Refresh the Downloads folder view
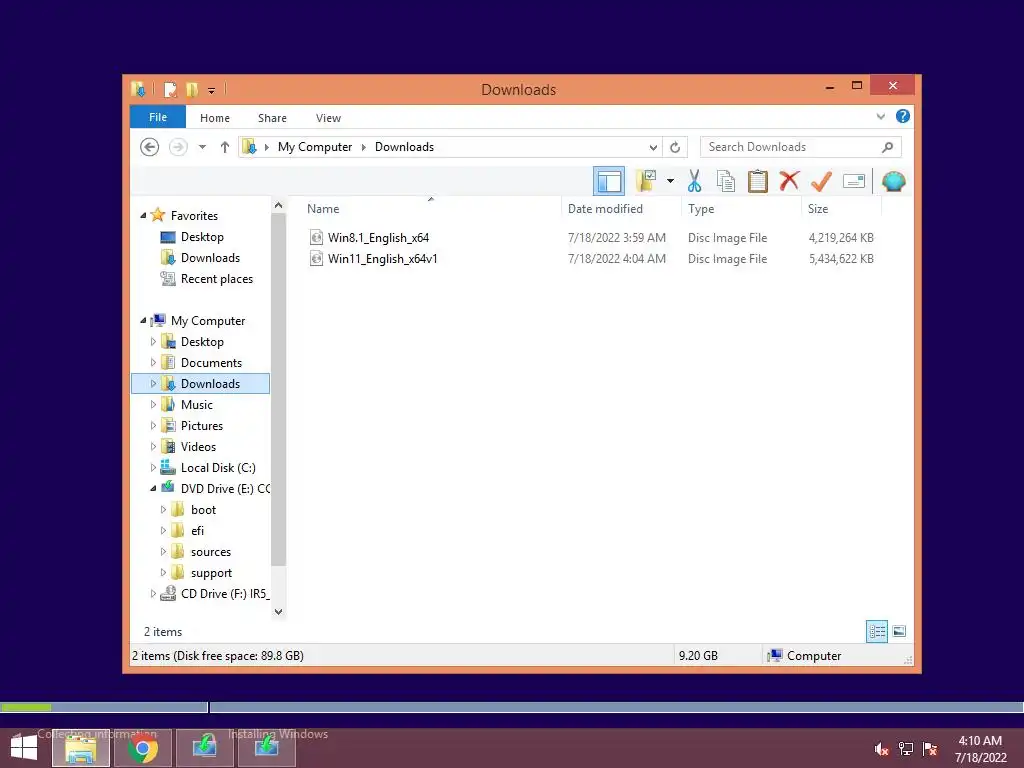Image resolution: width=1024 pixels, height=768 pixels. tap(675, 148)
